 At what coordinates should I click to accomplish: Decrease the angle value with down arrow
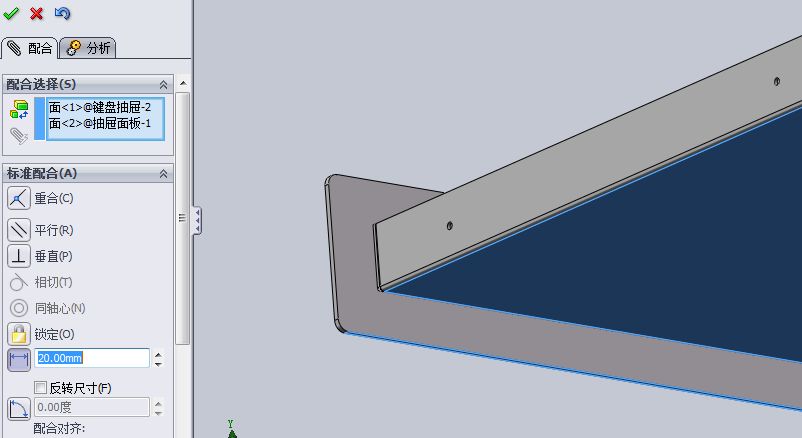159,412
